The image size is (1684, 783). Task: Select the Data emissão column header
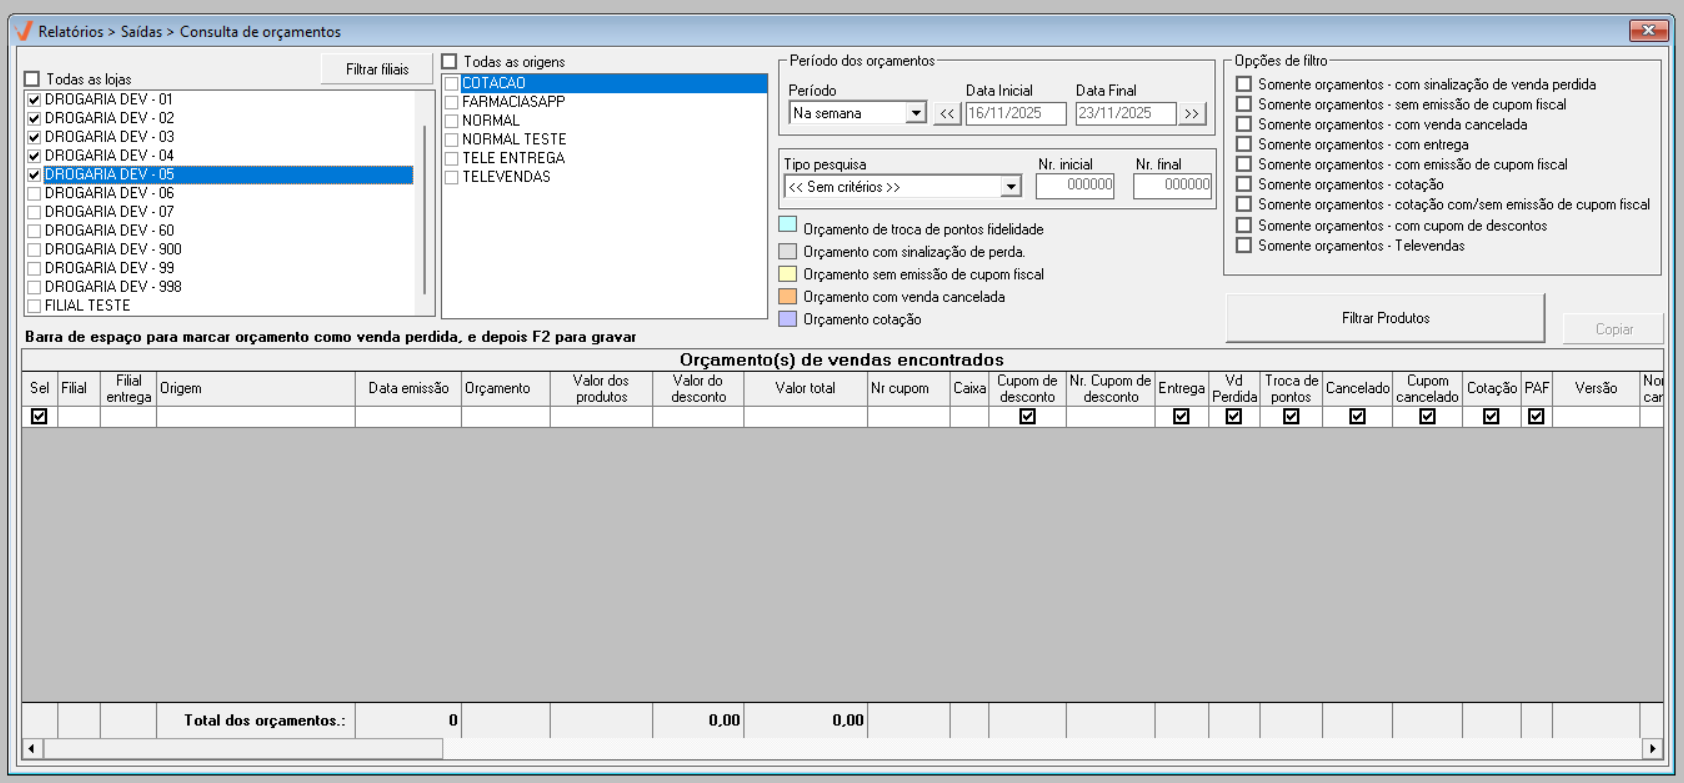pos(408,388)
